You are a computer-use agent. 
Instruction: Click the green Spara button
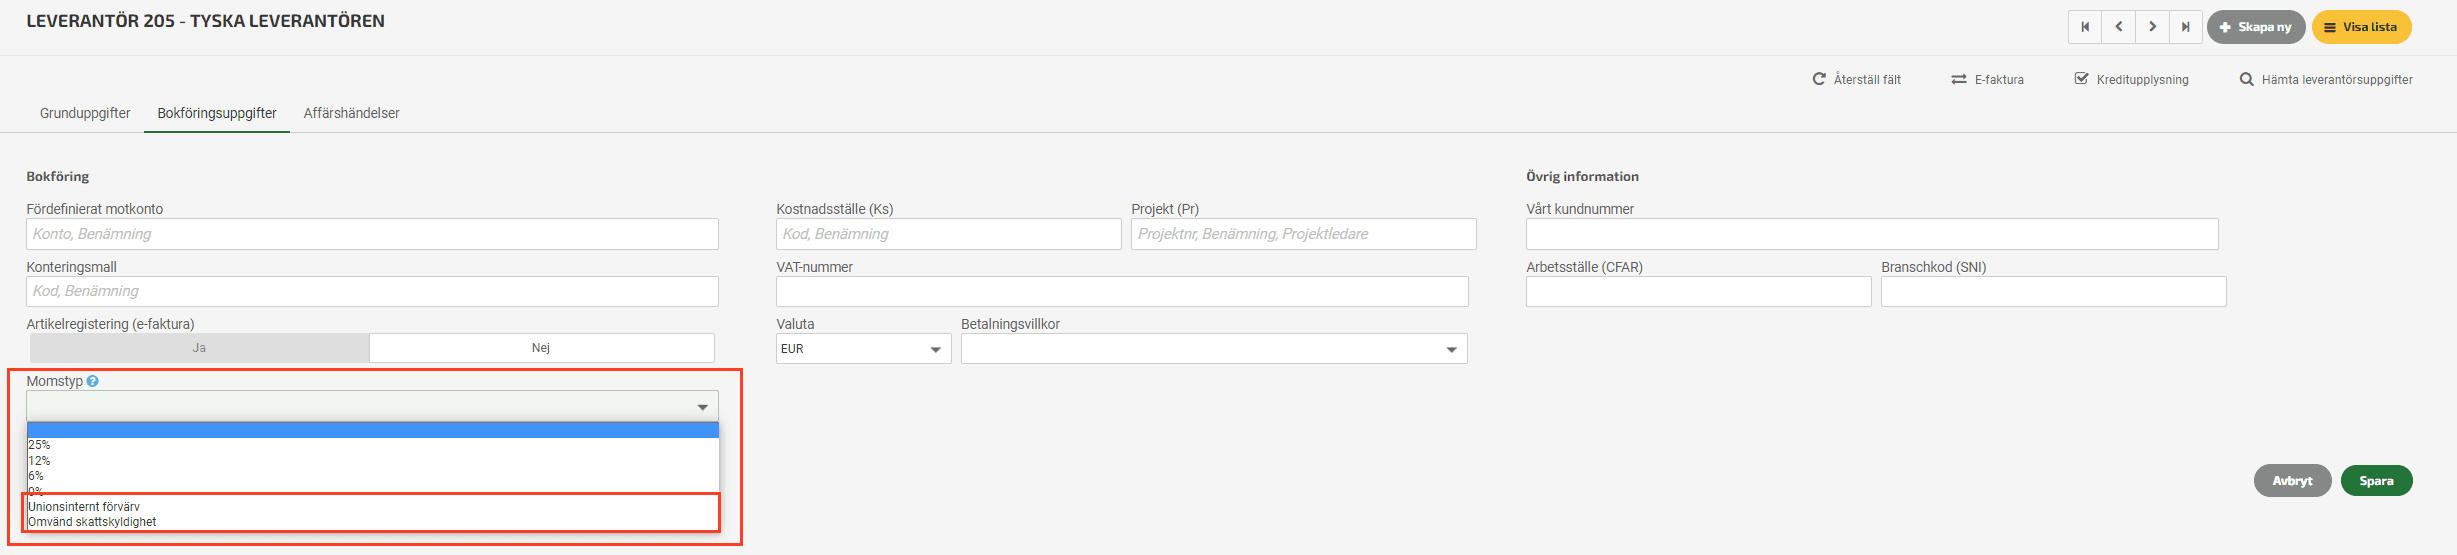pos(2376,481)
